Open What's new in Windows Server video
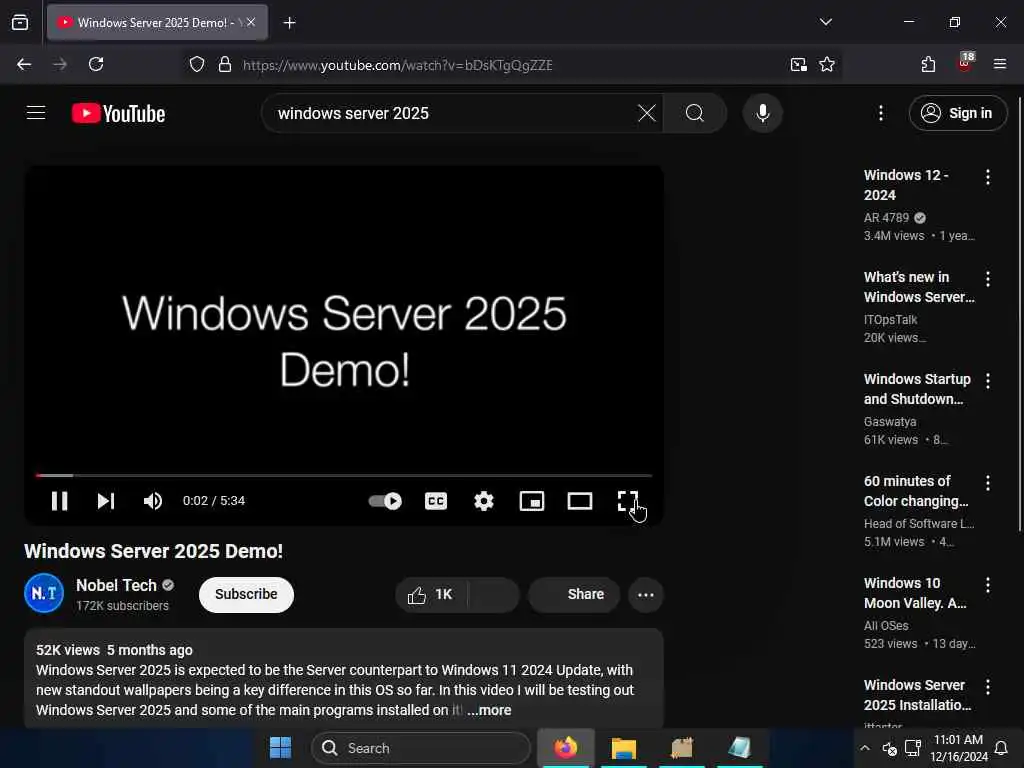This screenshot has width=1024, height=768. point(919,287)
